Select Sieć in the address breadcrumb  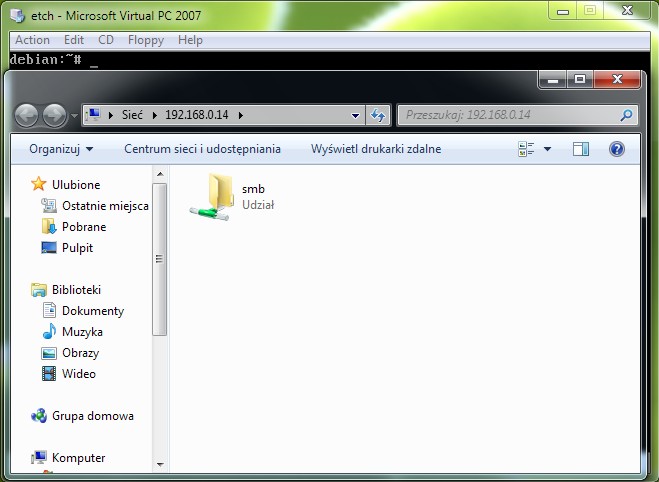[132, 115]
